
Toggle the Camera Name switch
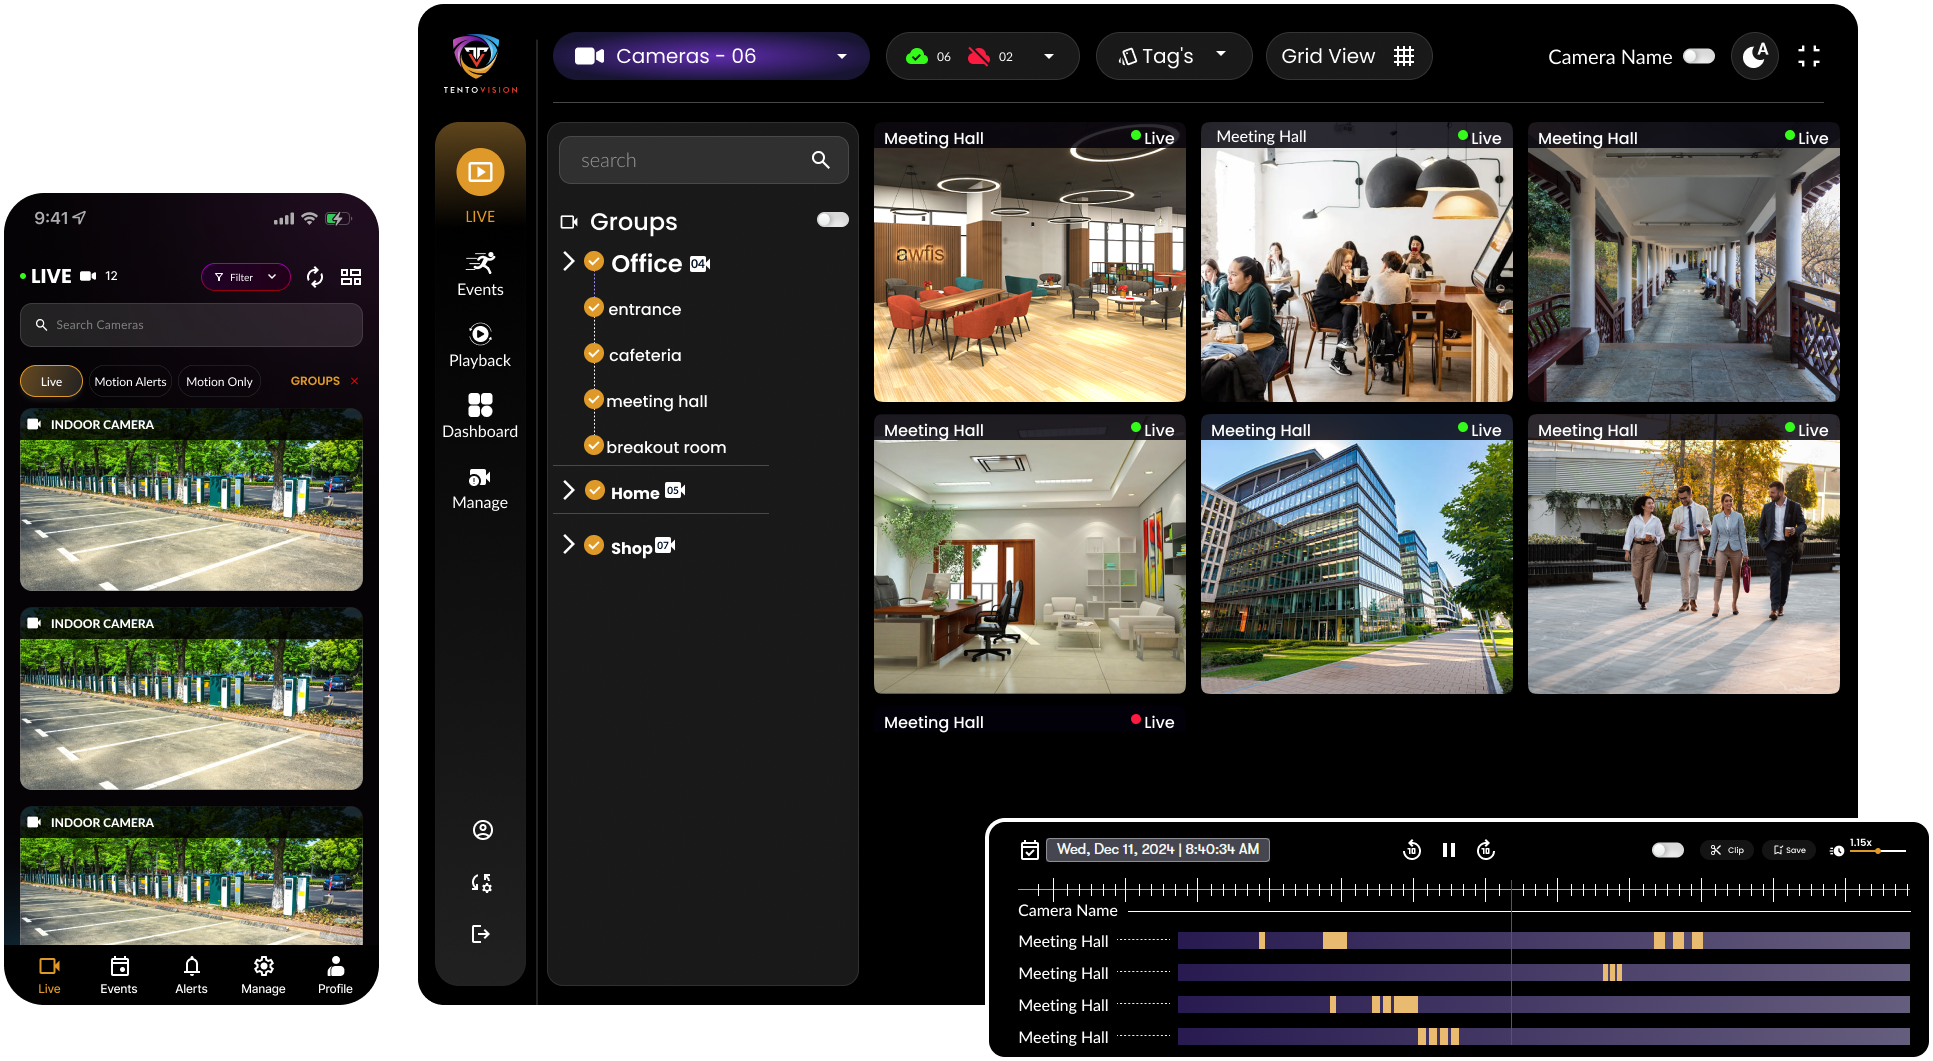coord(1698,57)
